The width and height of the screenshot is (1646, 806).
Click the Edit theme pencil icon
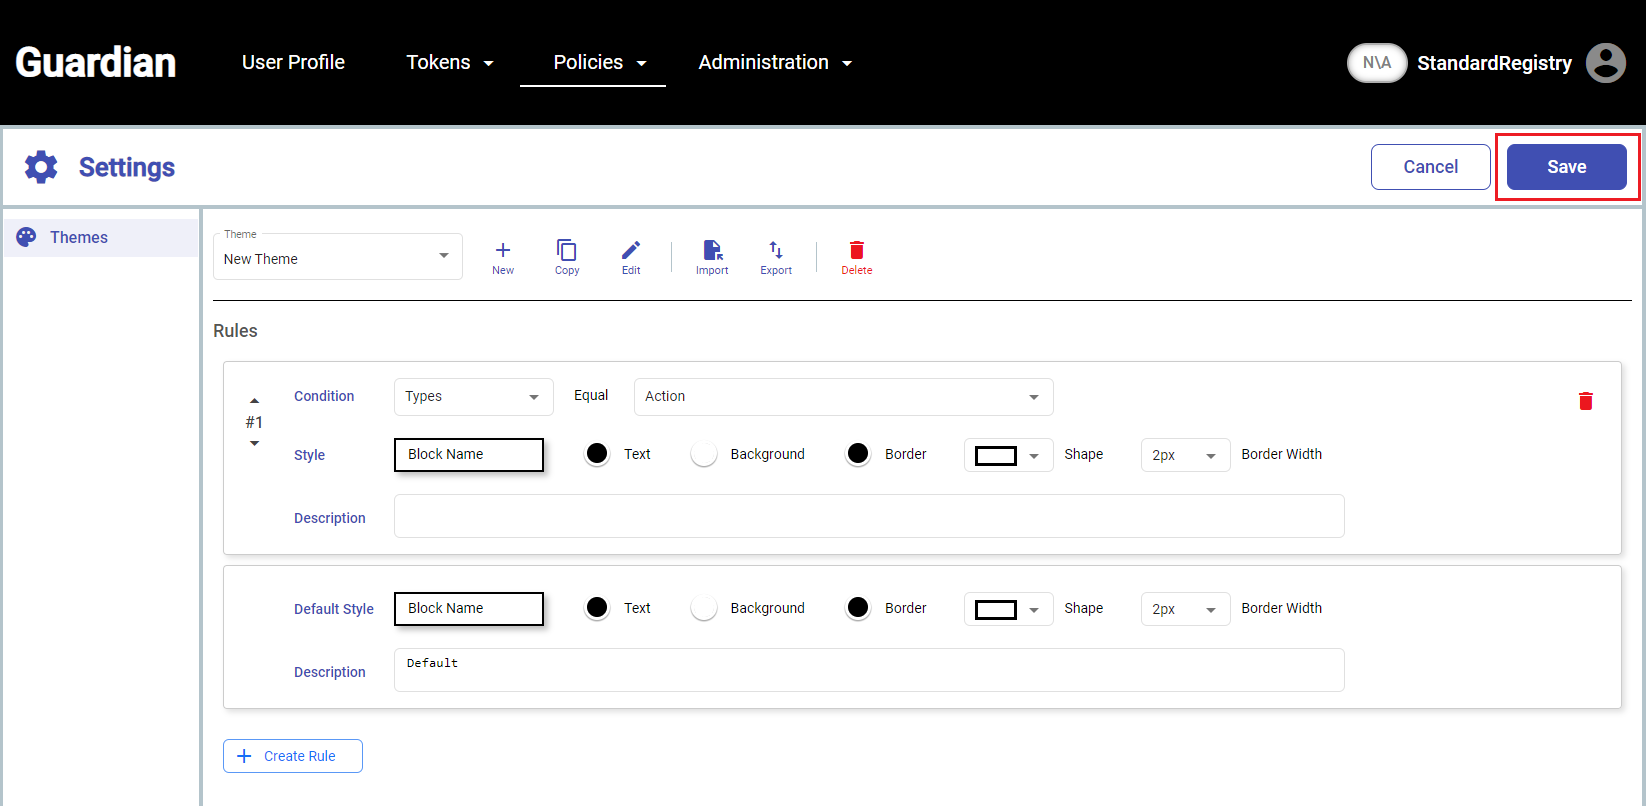(631, 251)
